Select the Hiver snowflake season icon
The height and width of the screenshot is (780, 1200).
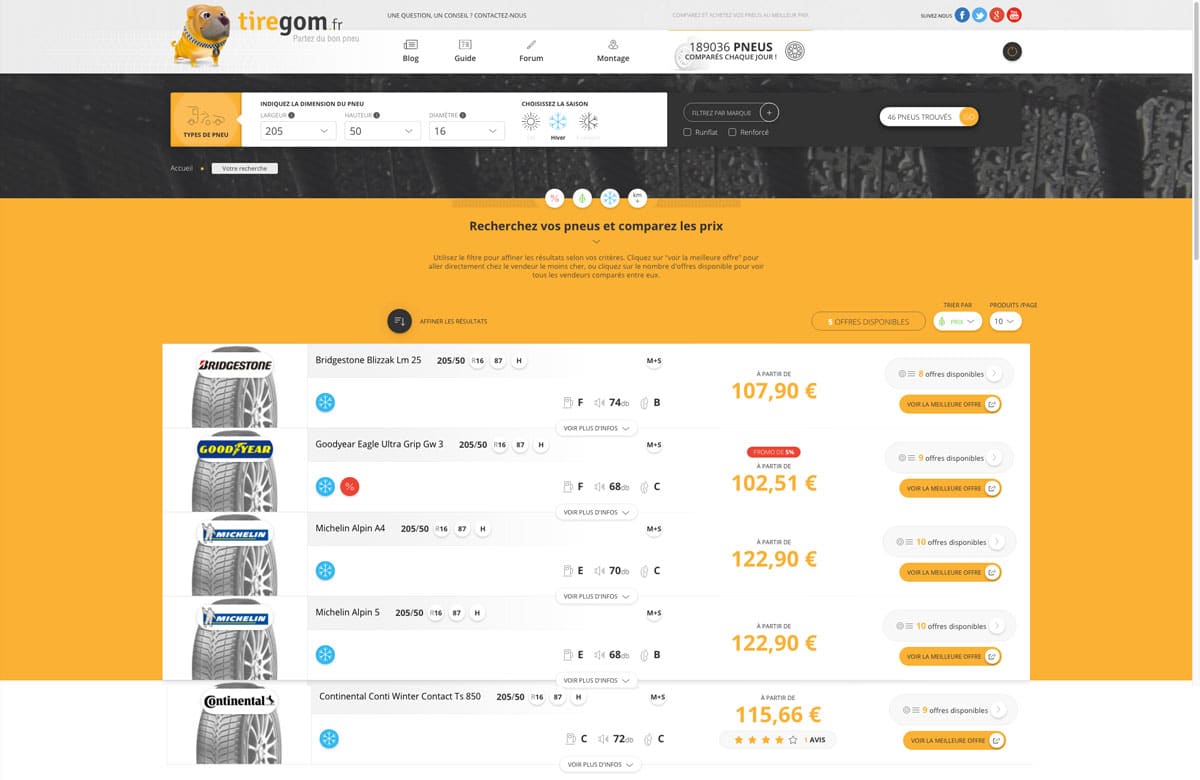(558, 122)
